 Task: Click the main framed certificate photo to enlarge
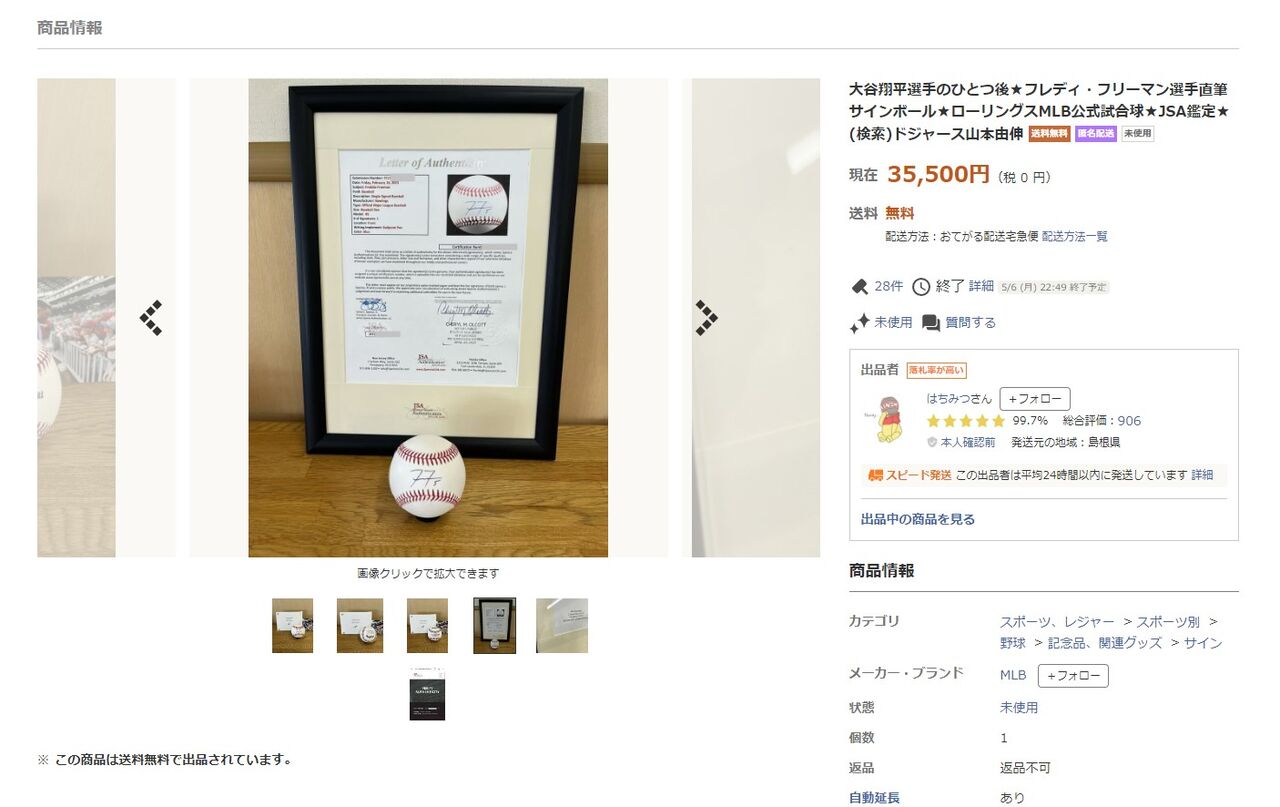click(x=428, y=318)
